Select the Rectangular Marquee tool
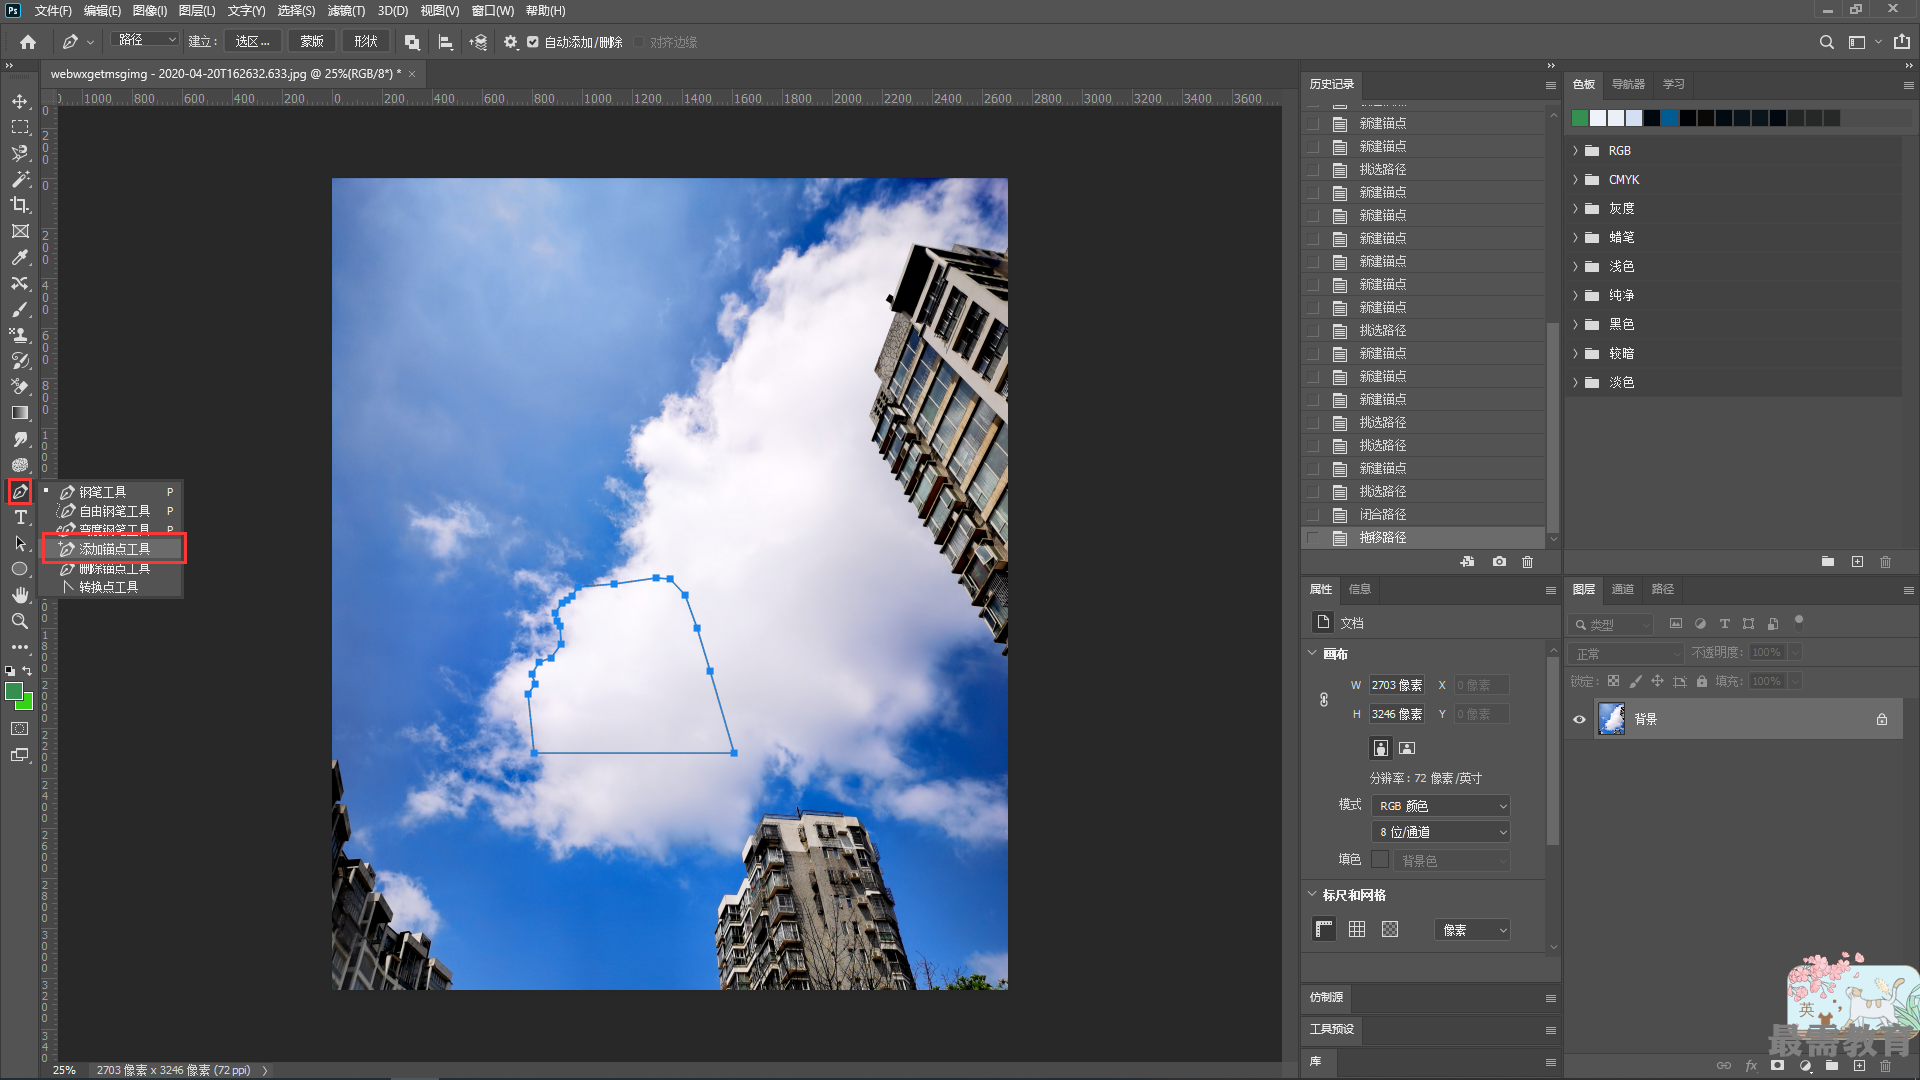 click(20, 127)
